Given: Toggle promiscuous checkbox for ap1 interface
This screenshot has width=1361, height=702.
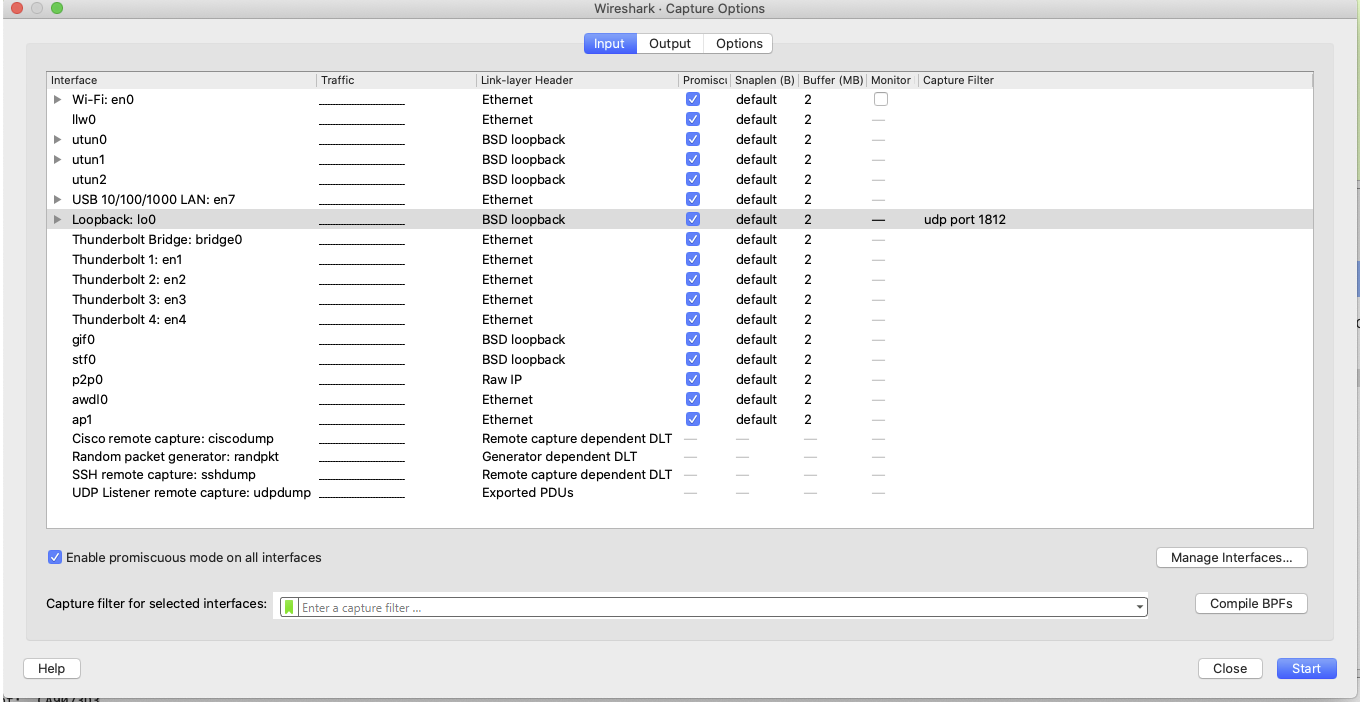Looking at the screenshot, I should click(x=692, y=419).
